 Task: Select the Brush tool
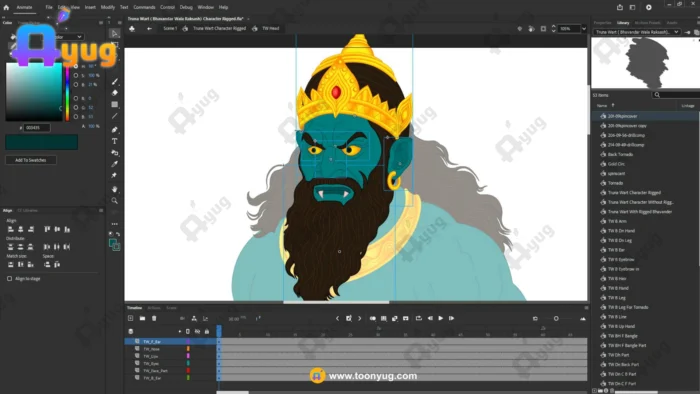[115, 82]
